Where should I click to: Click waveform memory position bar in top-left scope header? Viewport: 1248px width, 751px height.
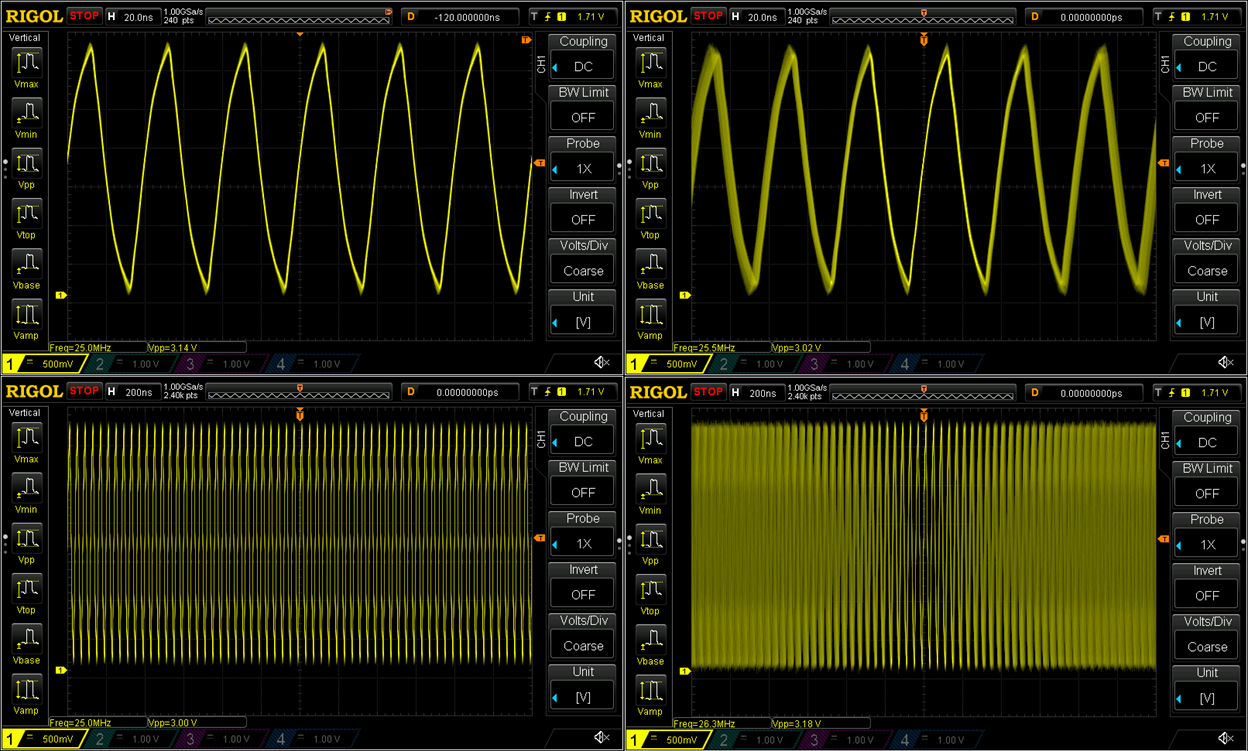pos(300,17)
